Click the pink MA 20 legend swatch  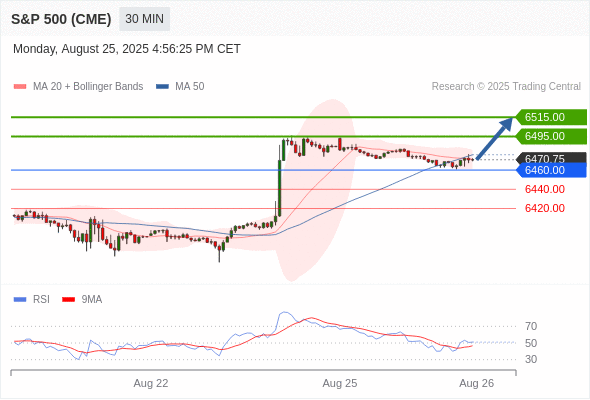[x=20, y=87]
